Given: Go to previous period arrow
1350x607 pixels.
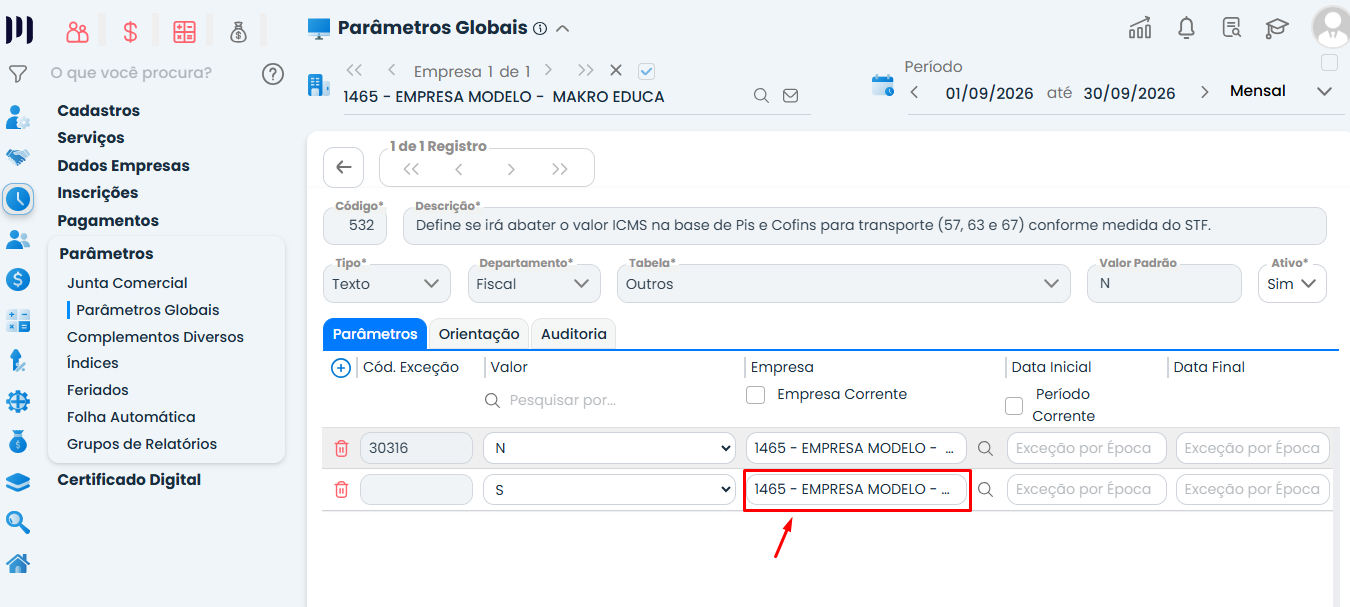Looking at the screenshot, I should [914, 92].
